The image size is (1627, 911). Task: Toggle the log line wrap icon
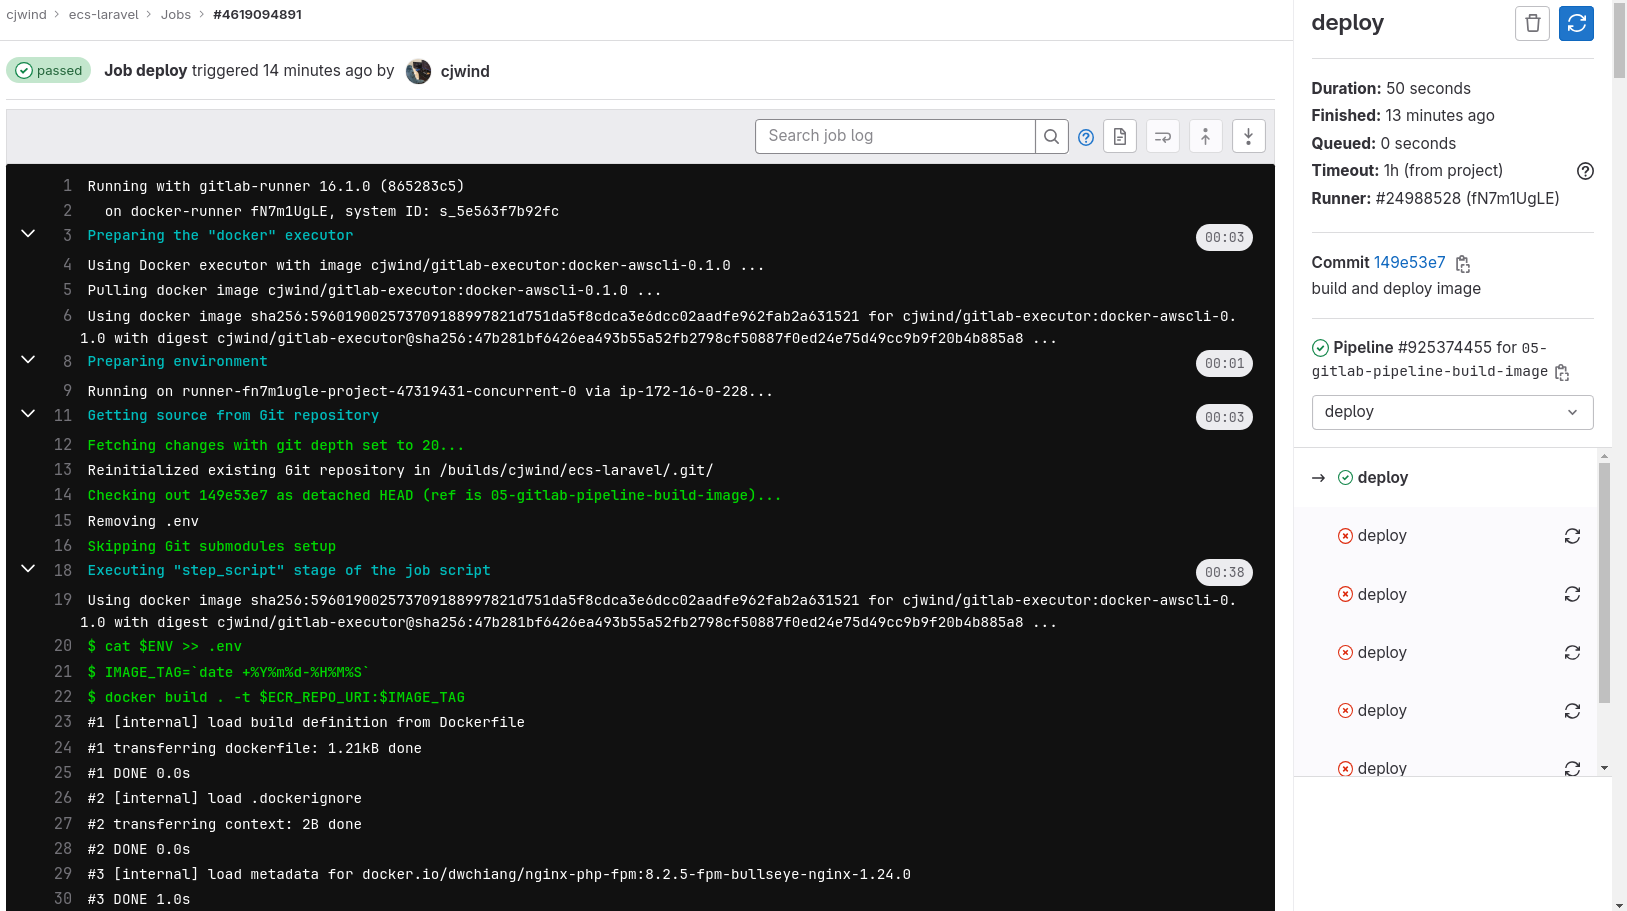1162,136
